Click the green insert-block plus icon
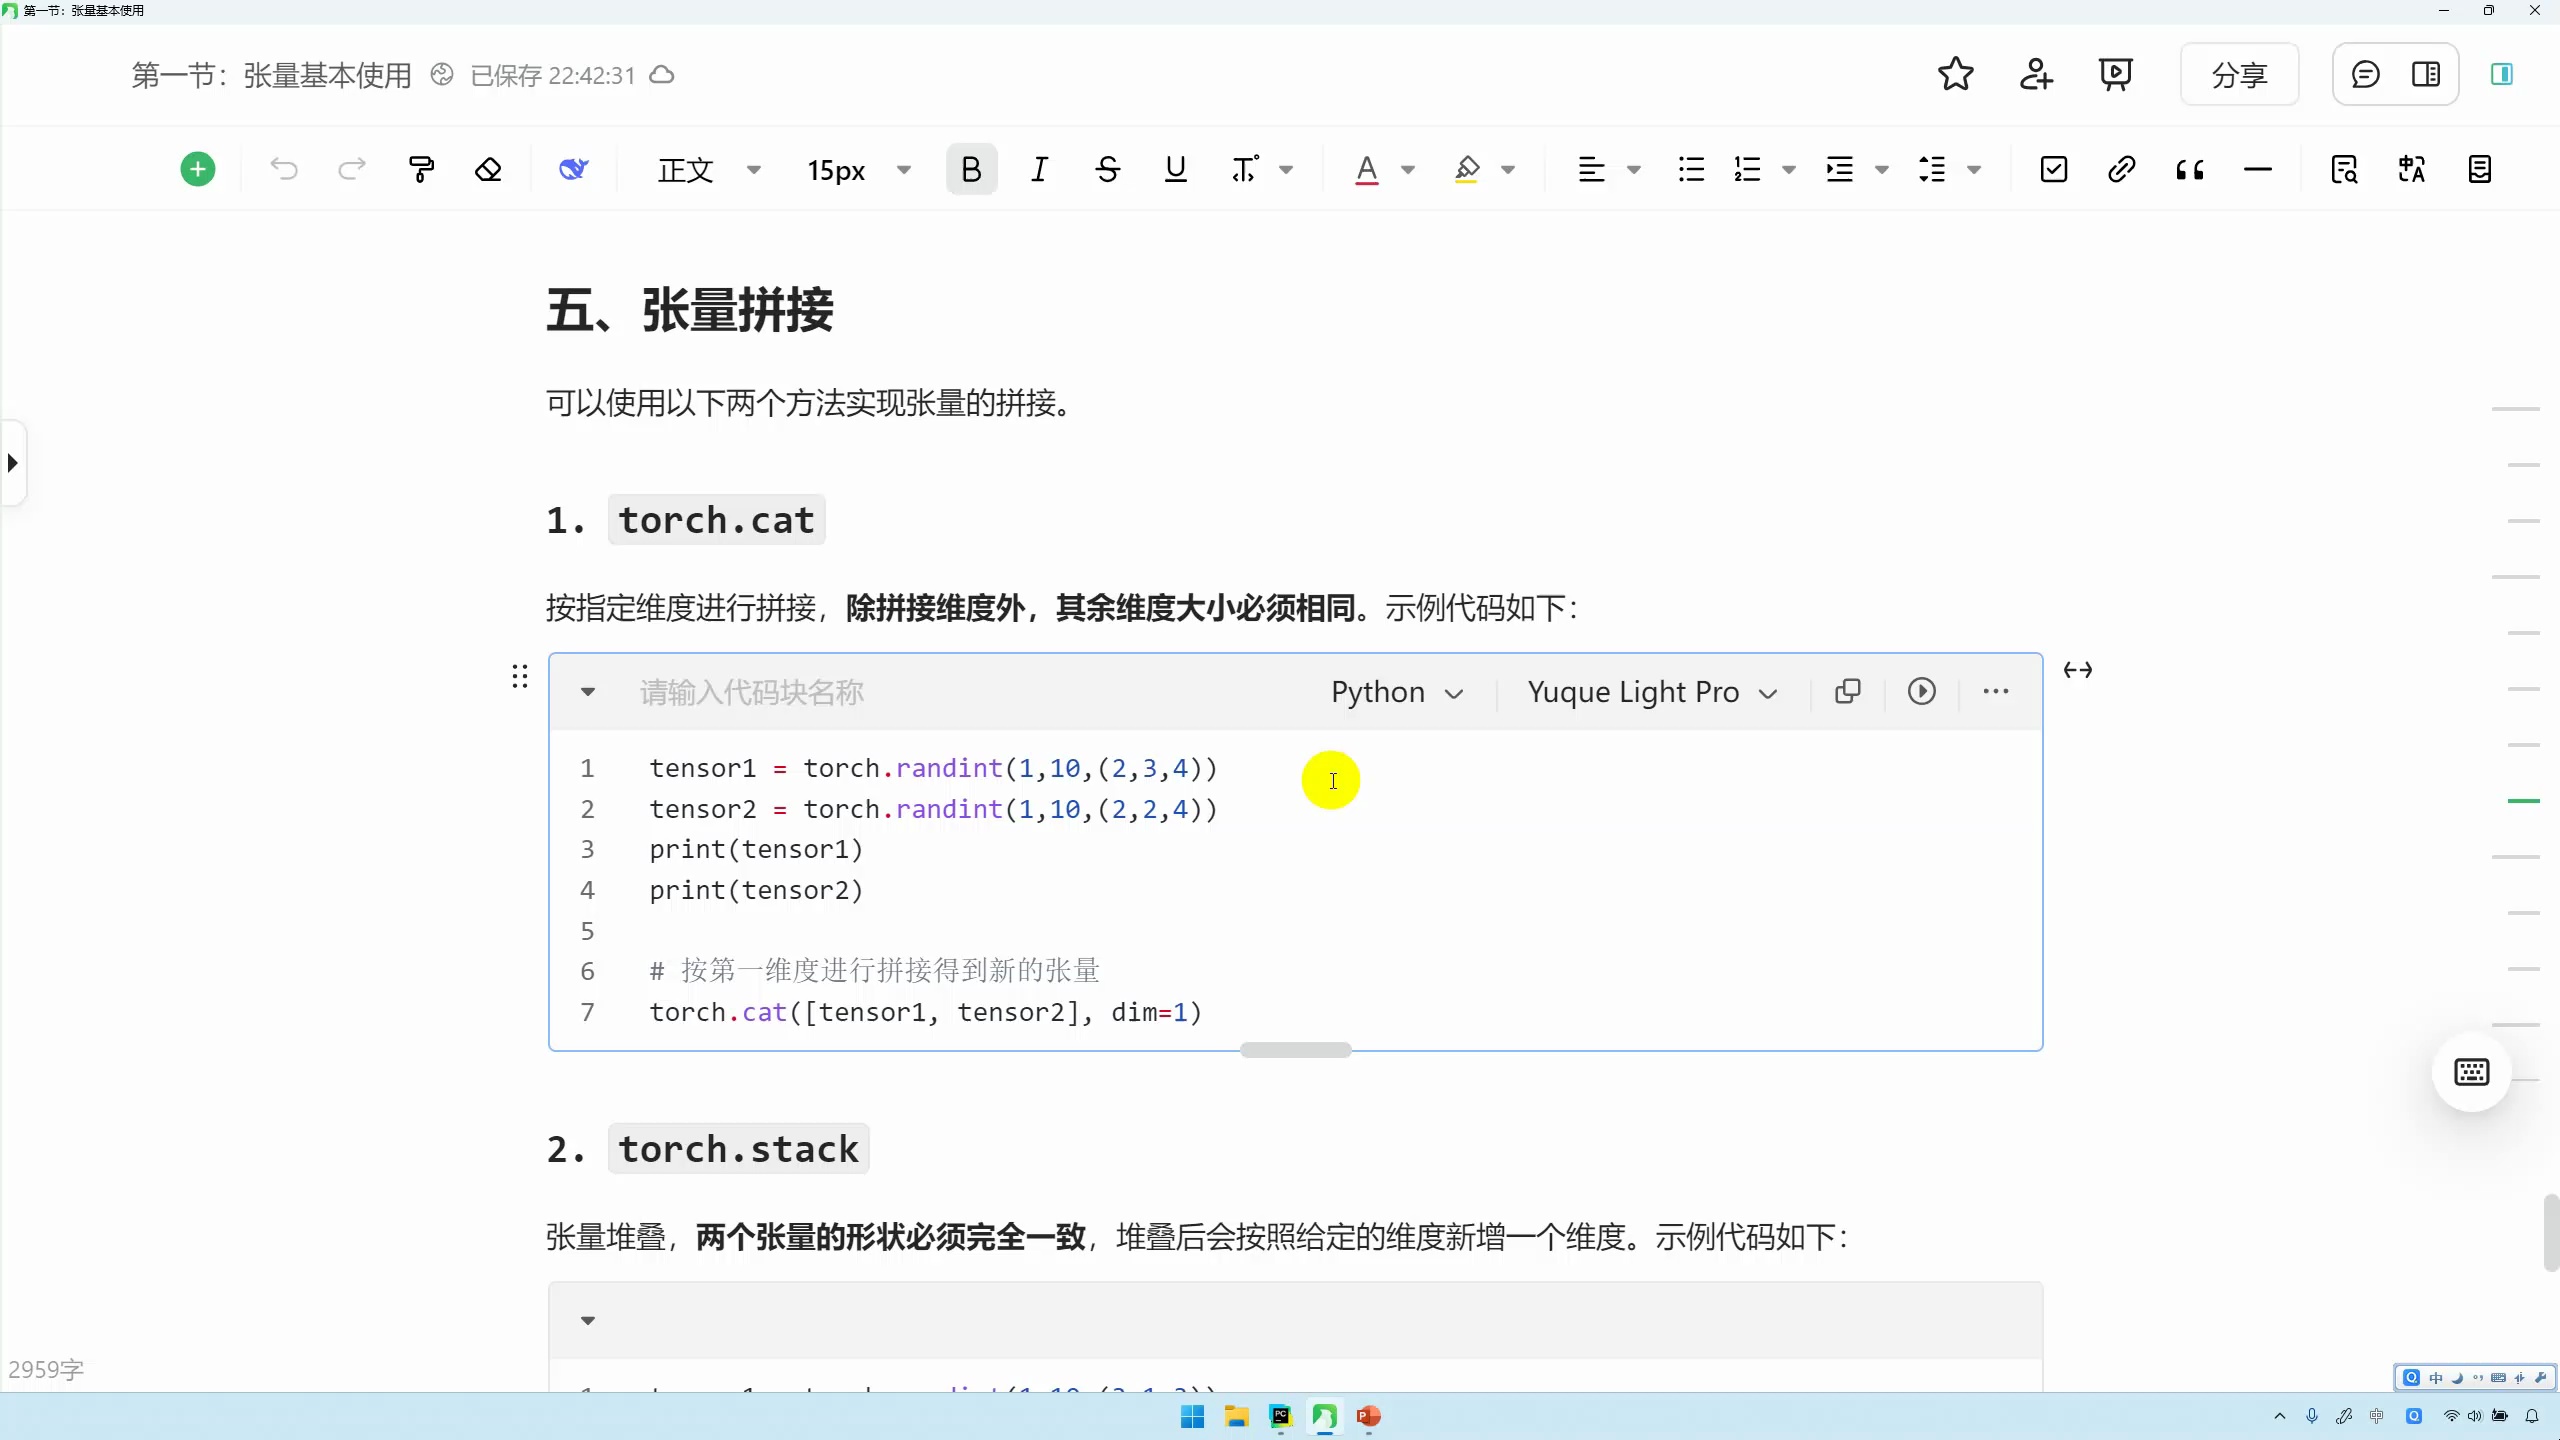 tap(197, 168)
